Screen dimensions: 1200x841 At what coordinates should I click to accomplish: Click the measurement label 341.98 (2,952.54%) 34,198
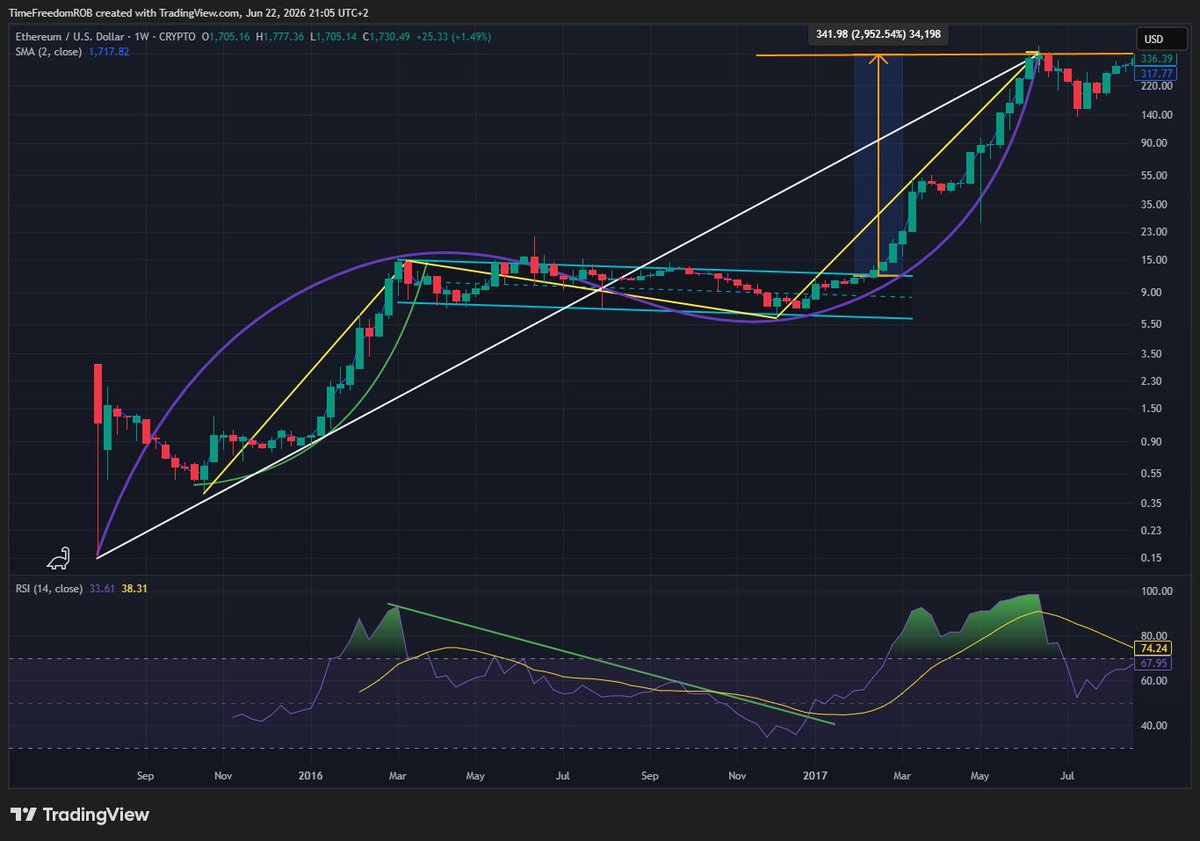(878, 34)
